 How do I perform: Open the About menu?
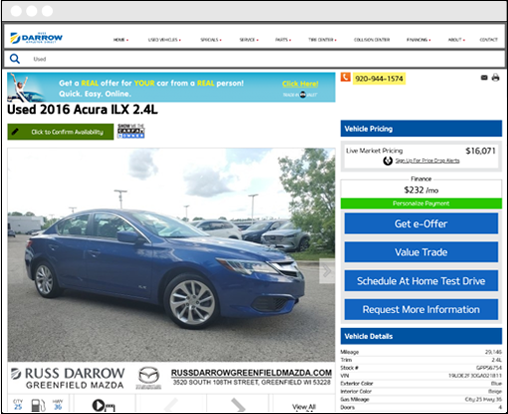pos(456,40)
